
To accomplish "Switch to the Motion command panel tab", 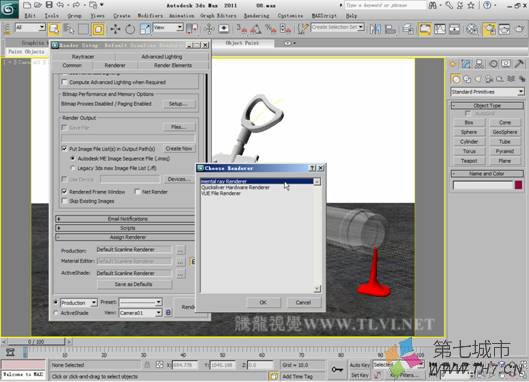I will pos(493,64).
